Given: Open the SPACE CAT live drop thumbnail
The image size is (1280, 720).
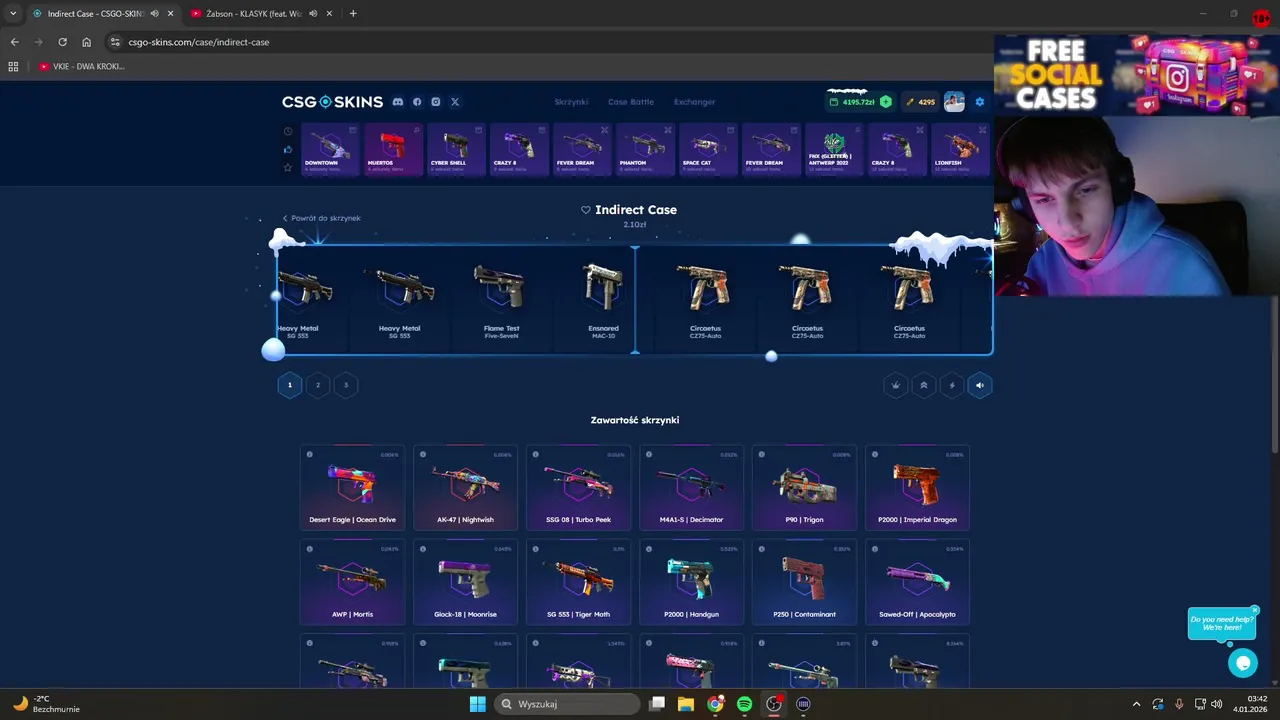Looking at the screenshot, I should click(x=708, y=148).
